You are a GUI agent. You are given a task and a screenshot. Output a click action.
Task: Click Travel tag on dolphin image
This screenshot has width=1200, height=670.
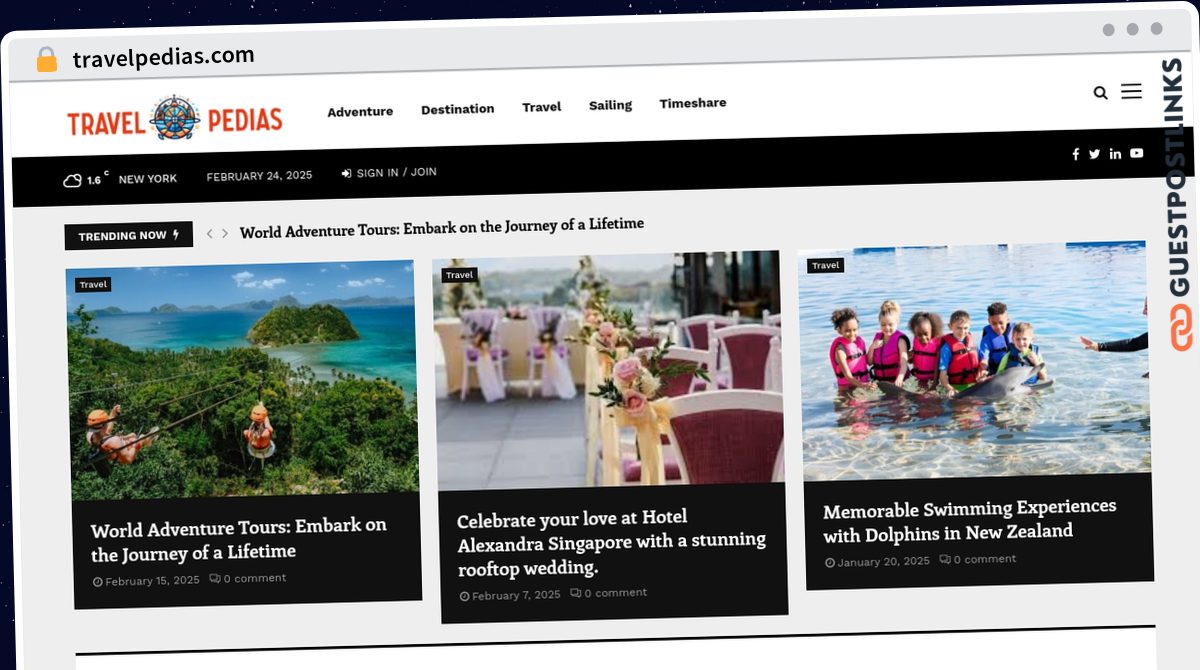click(825, 265)
